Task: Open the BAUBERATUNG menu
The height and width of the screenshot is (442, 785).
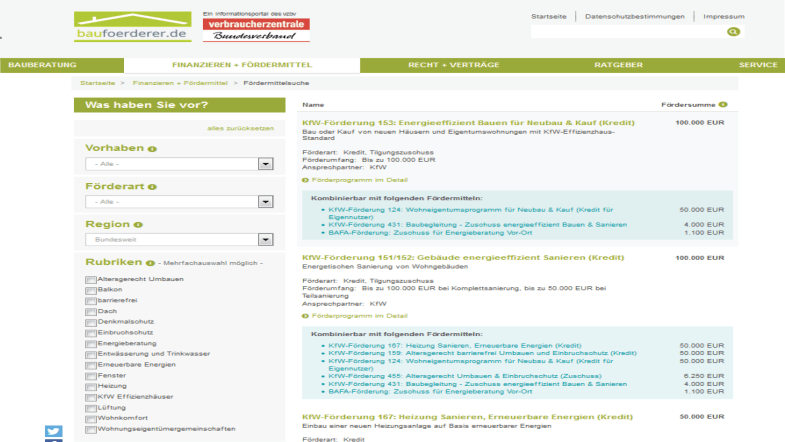Action: pos(43,65)
